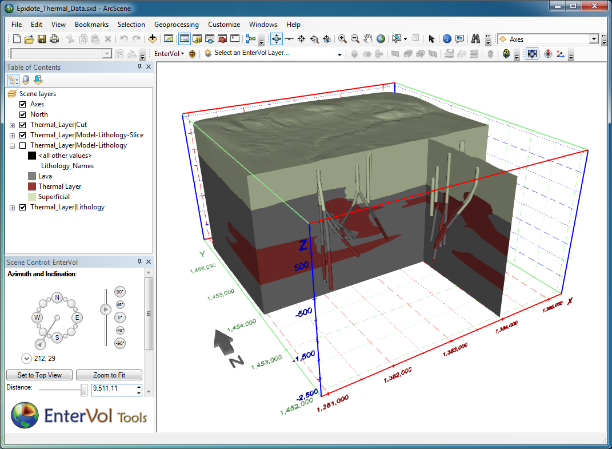Open the Find binoculars tool

tap(475, 39)
